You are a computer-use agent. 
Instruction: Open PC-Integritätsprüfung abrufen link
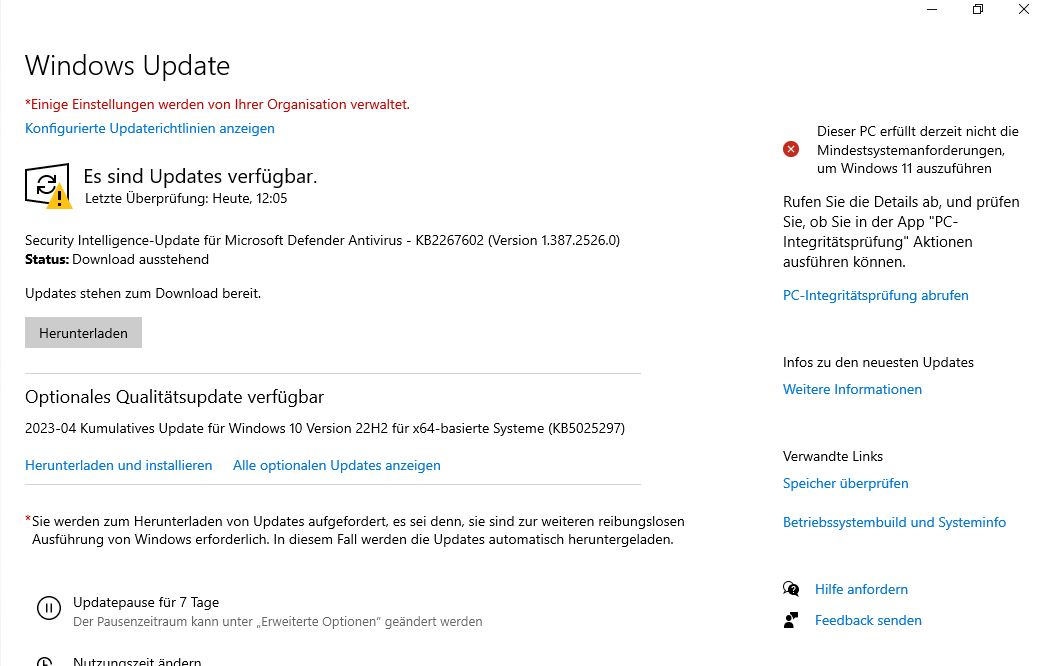coord(876,296)
